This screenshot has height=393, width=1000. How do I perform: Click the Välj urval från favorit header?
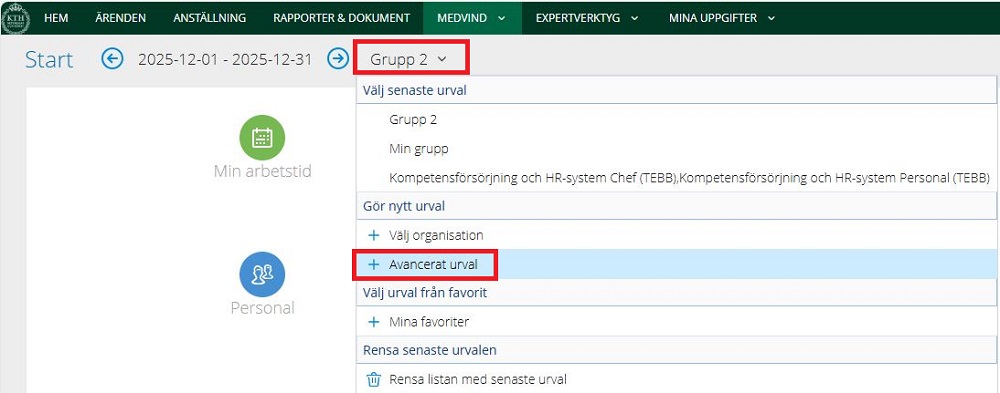pyautogui.click(x=676, y=293)
